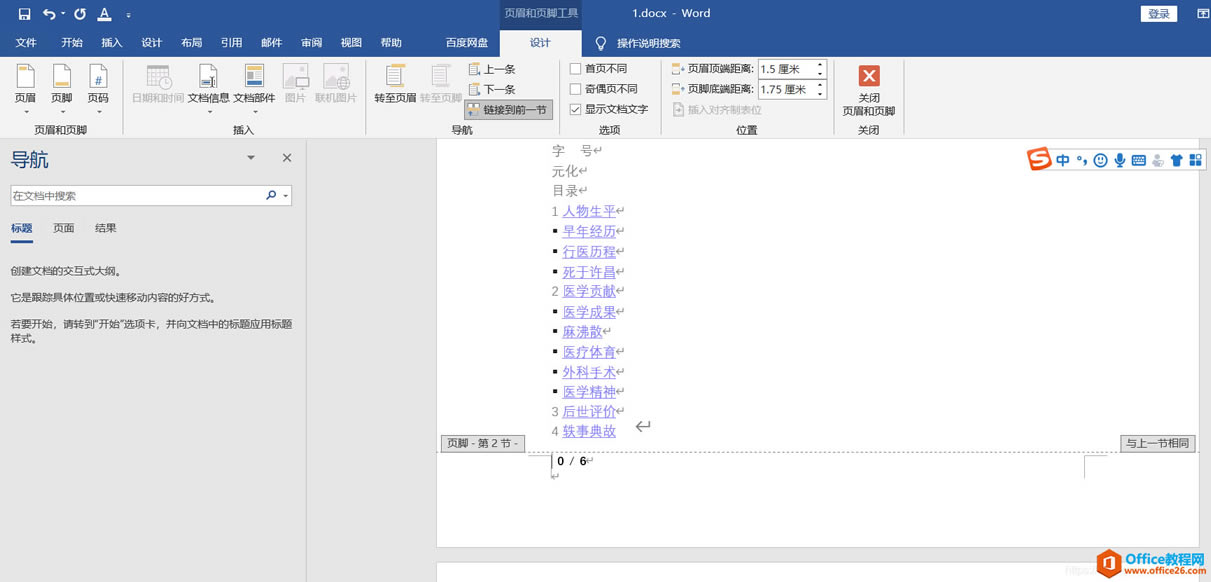
Task: Toggle the Sogou punctuation mode icon
Action: [1081, 160]
